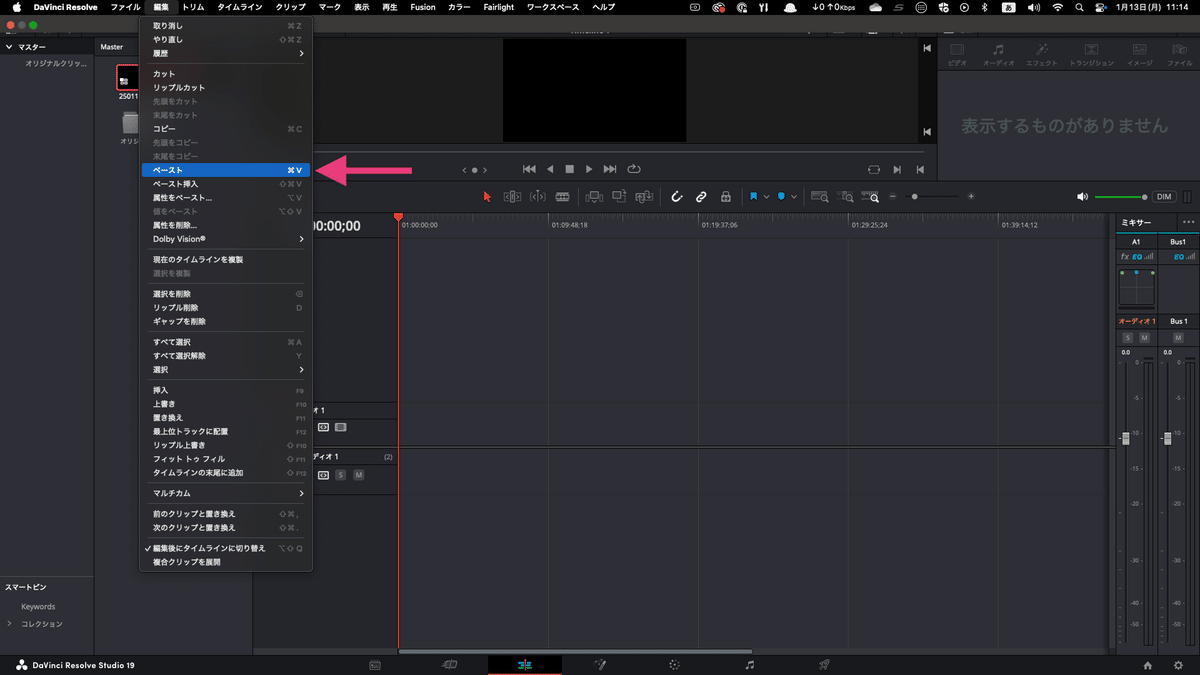
Task: Activate the Dynamic Trim Mode tool
Action: click(x=537, y=197)
